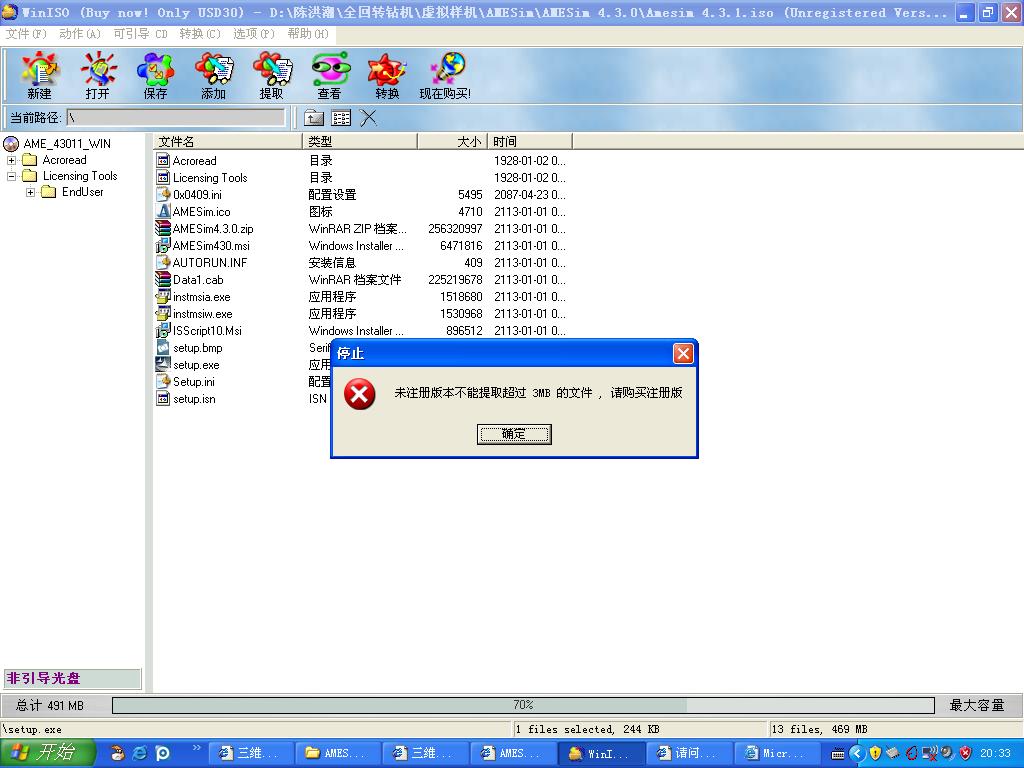
Task: Click the 20:33 system clock
Action: tap(995, 753)
